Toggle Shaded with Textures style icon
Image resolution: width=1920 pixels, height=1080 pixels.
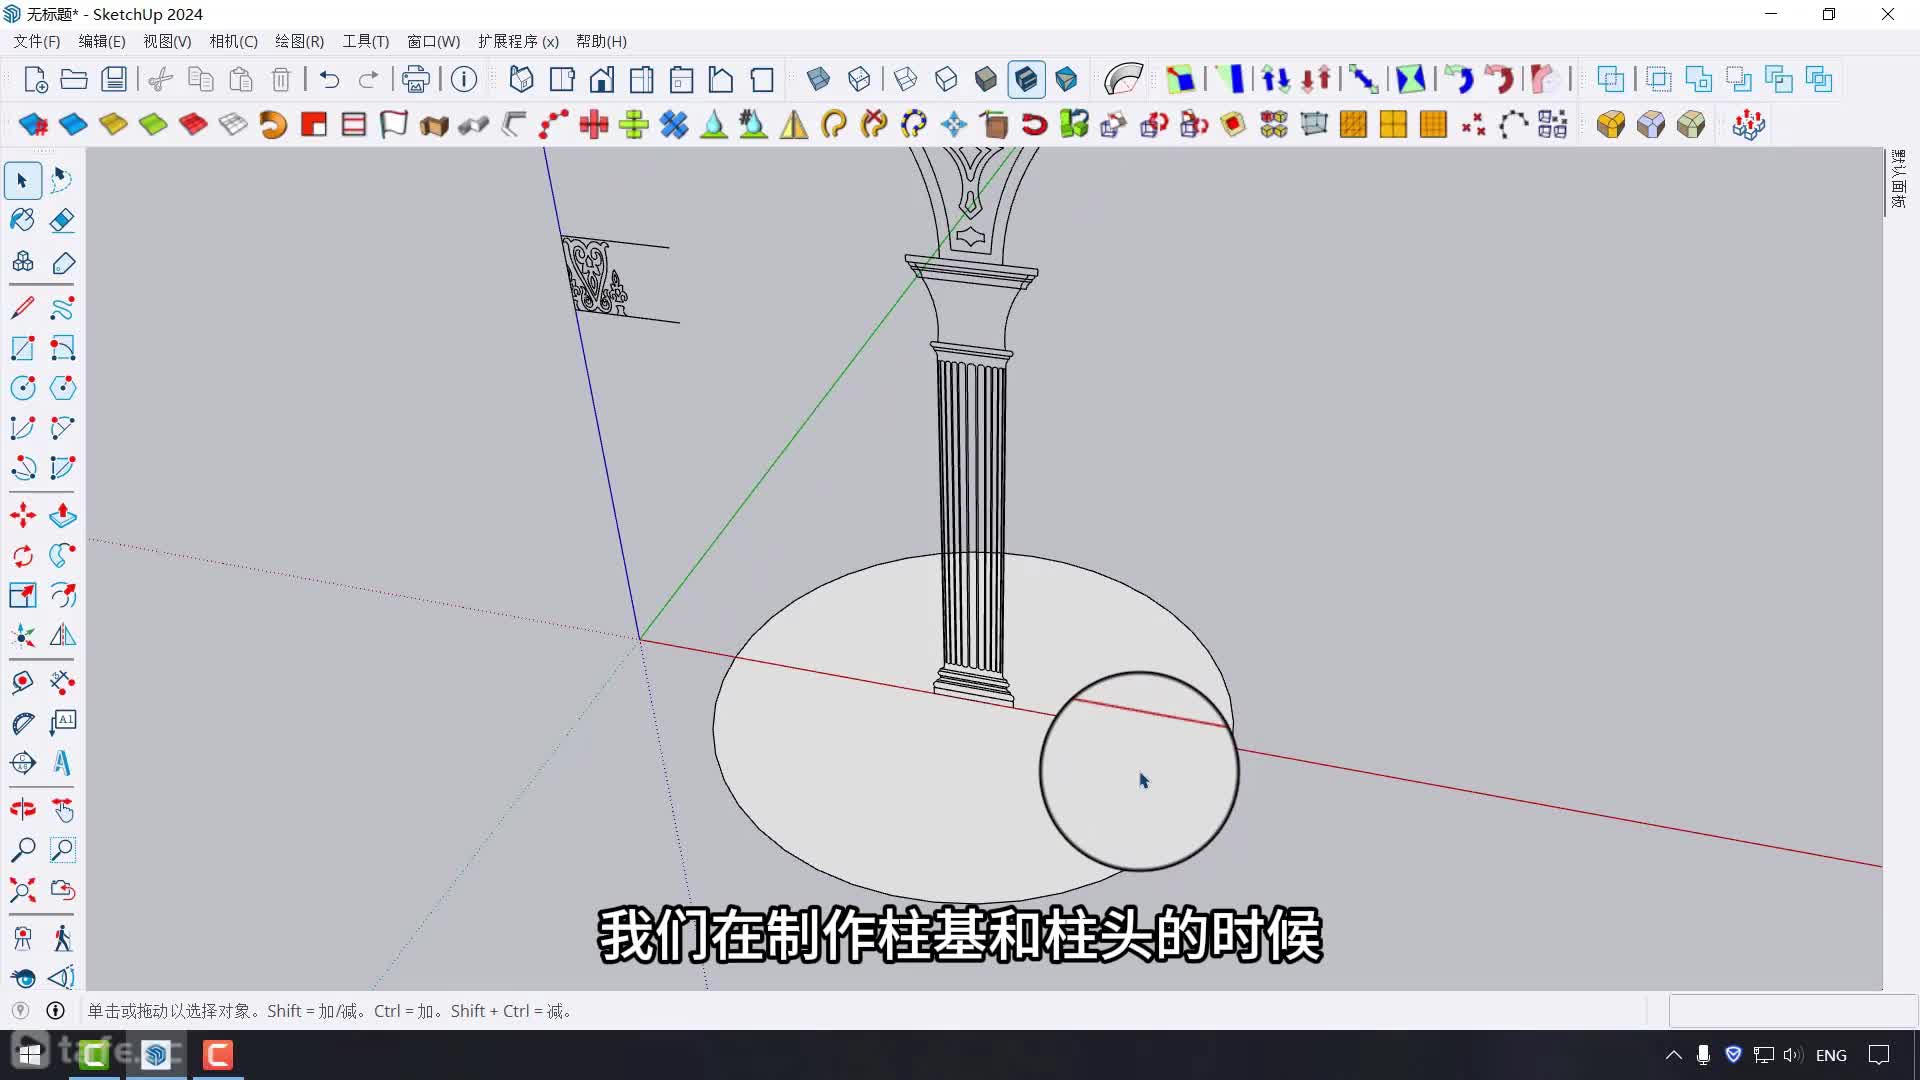1027,79
